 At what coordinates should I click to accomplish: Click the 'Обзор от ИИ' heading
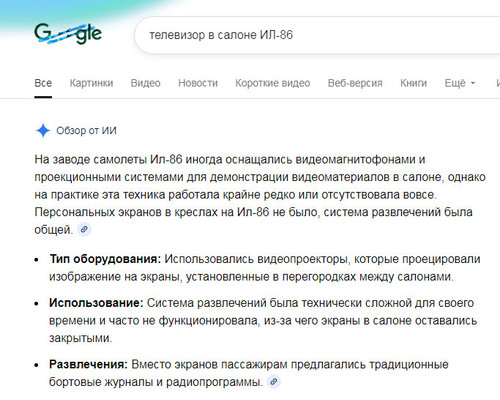86,130
